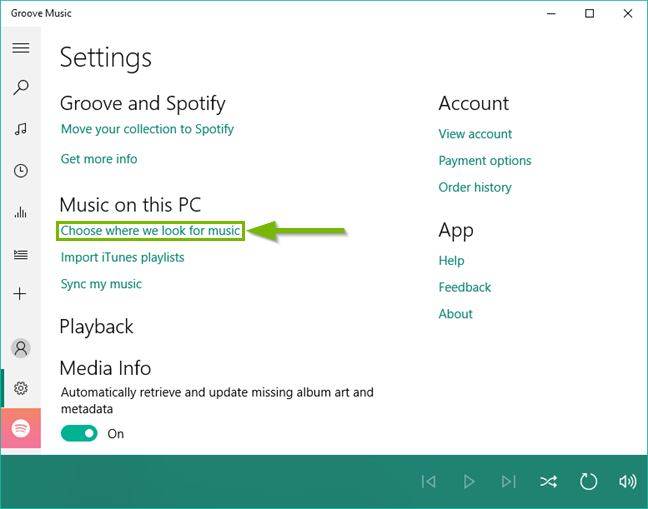This screenshot has height=509, width=648.
Task: Click the Account section heading
Action: tap(474, 103)
